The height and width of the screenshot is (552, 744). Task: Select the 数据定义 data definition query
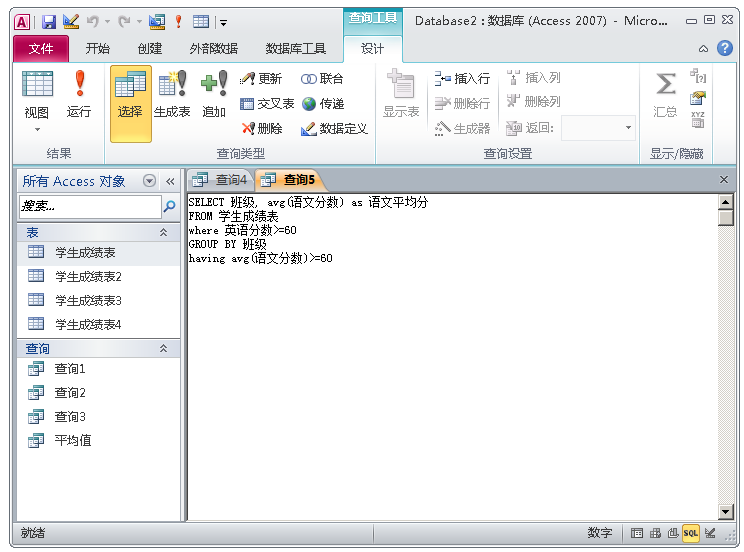tap(334, 128)
